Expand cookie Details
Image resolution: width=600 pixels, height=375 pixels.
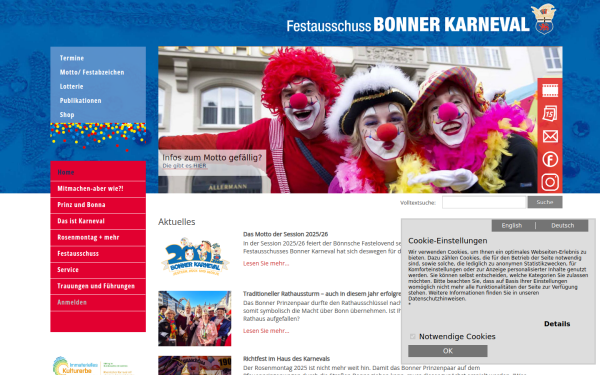click(557, 324)
